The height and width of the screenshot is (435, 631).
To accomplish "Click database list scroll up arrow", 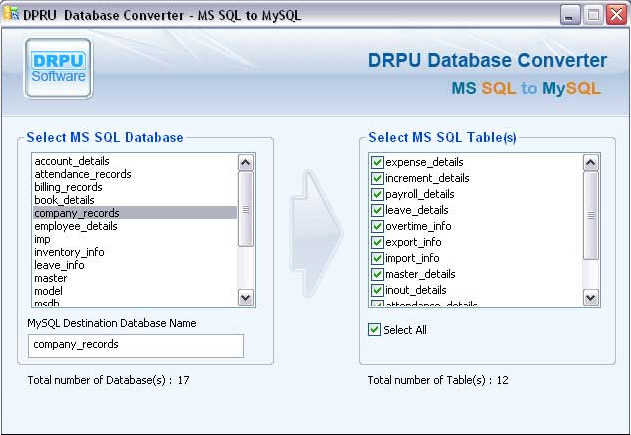I will click(245, 163).
